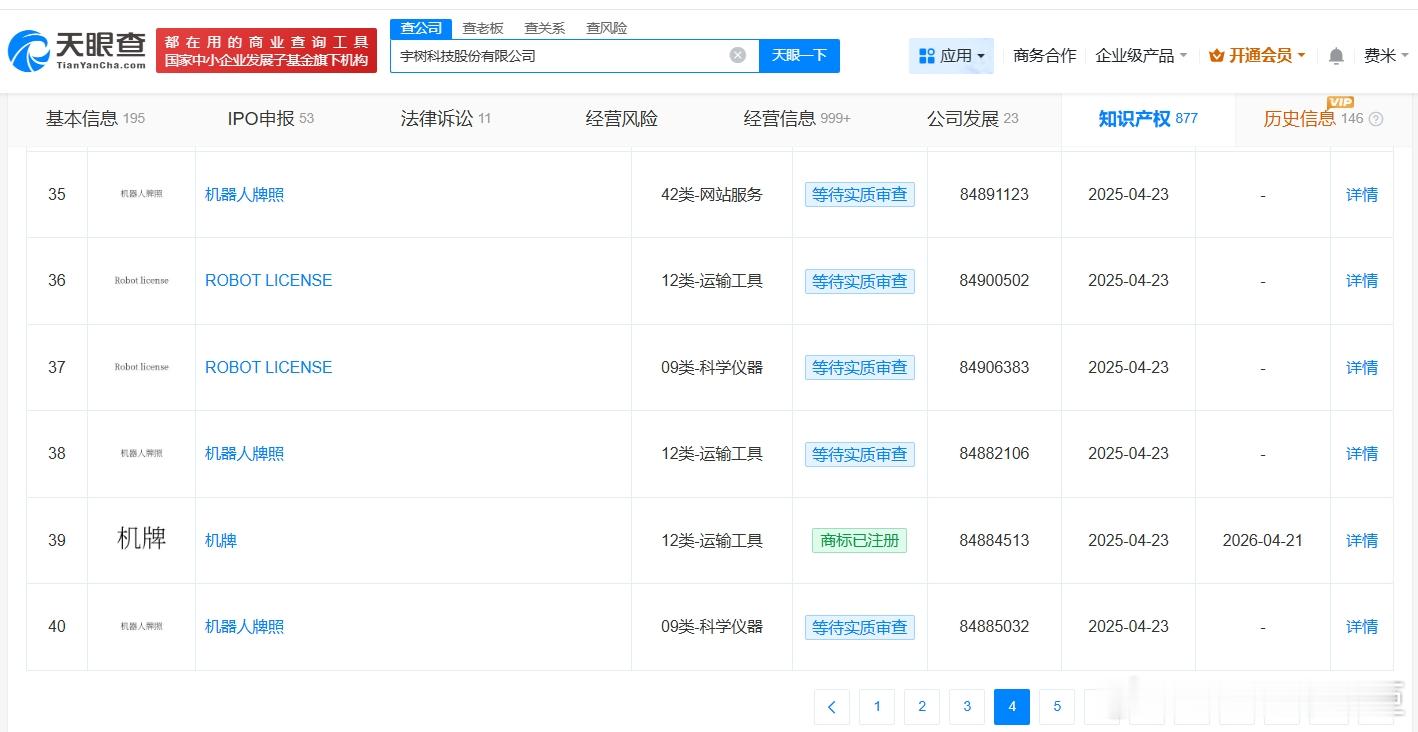1418x732 pixels.
Task: Open 详情 for row 40
Action: click(1361, 627)
